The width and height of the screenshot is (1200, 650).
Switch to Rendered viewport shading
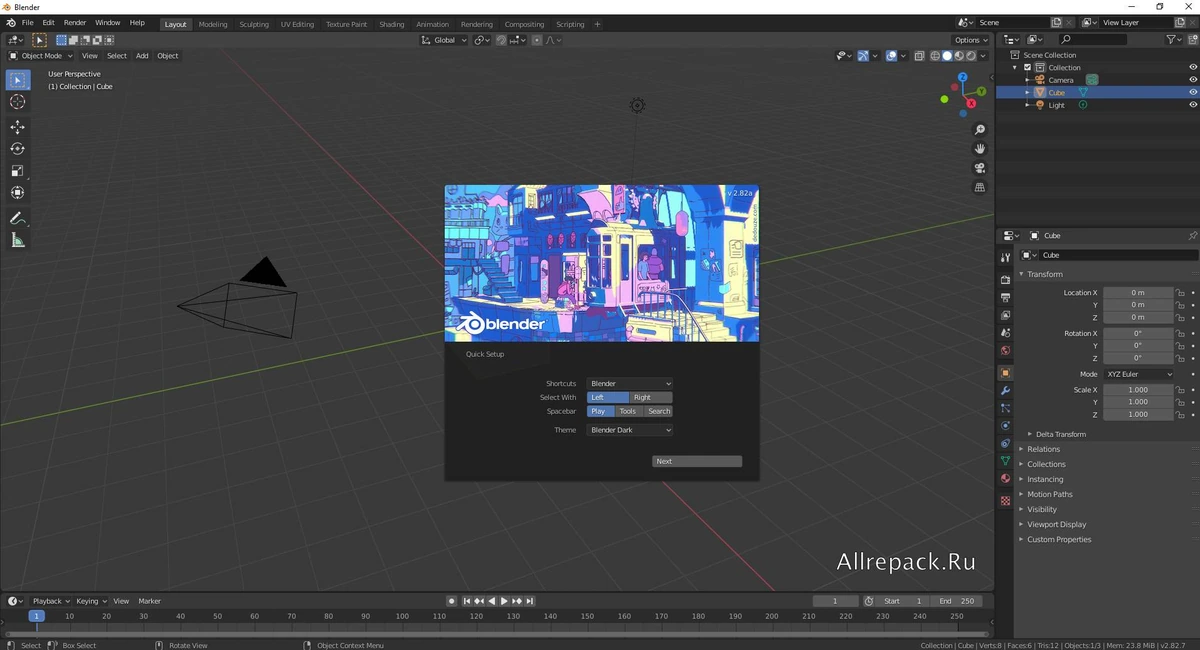[x=971, y=56]
